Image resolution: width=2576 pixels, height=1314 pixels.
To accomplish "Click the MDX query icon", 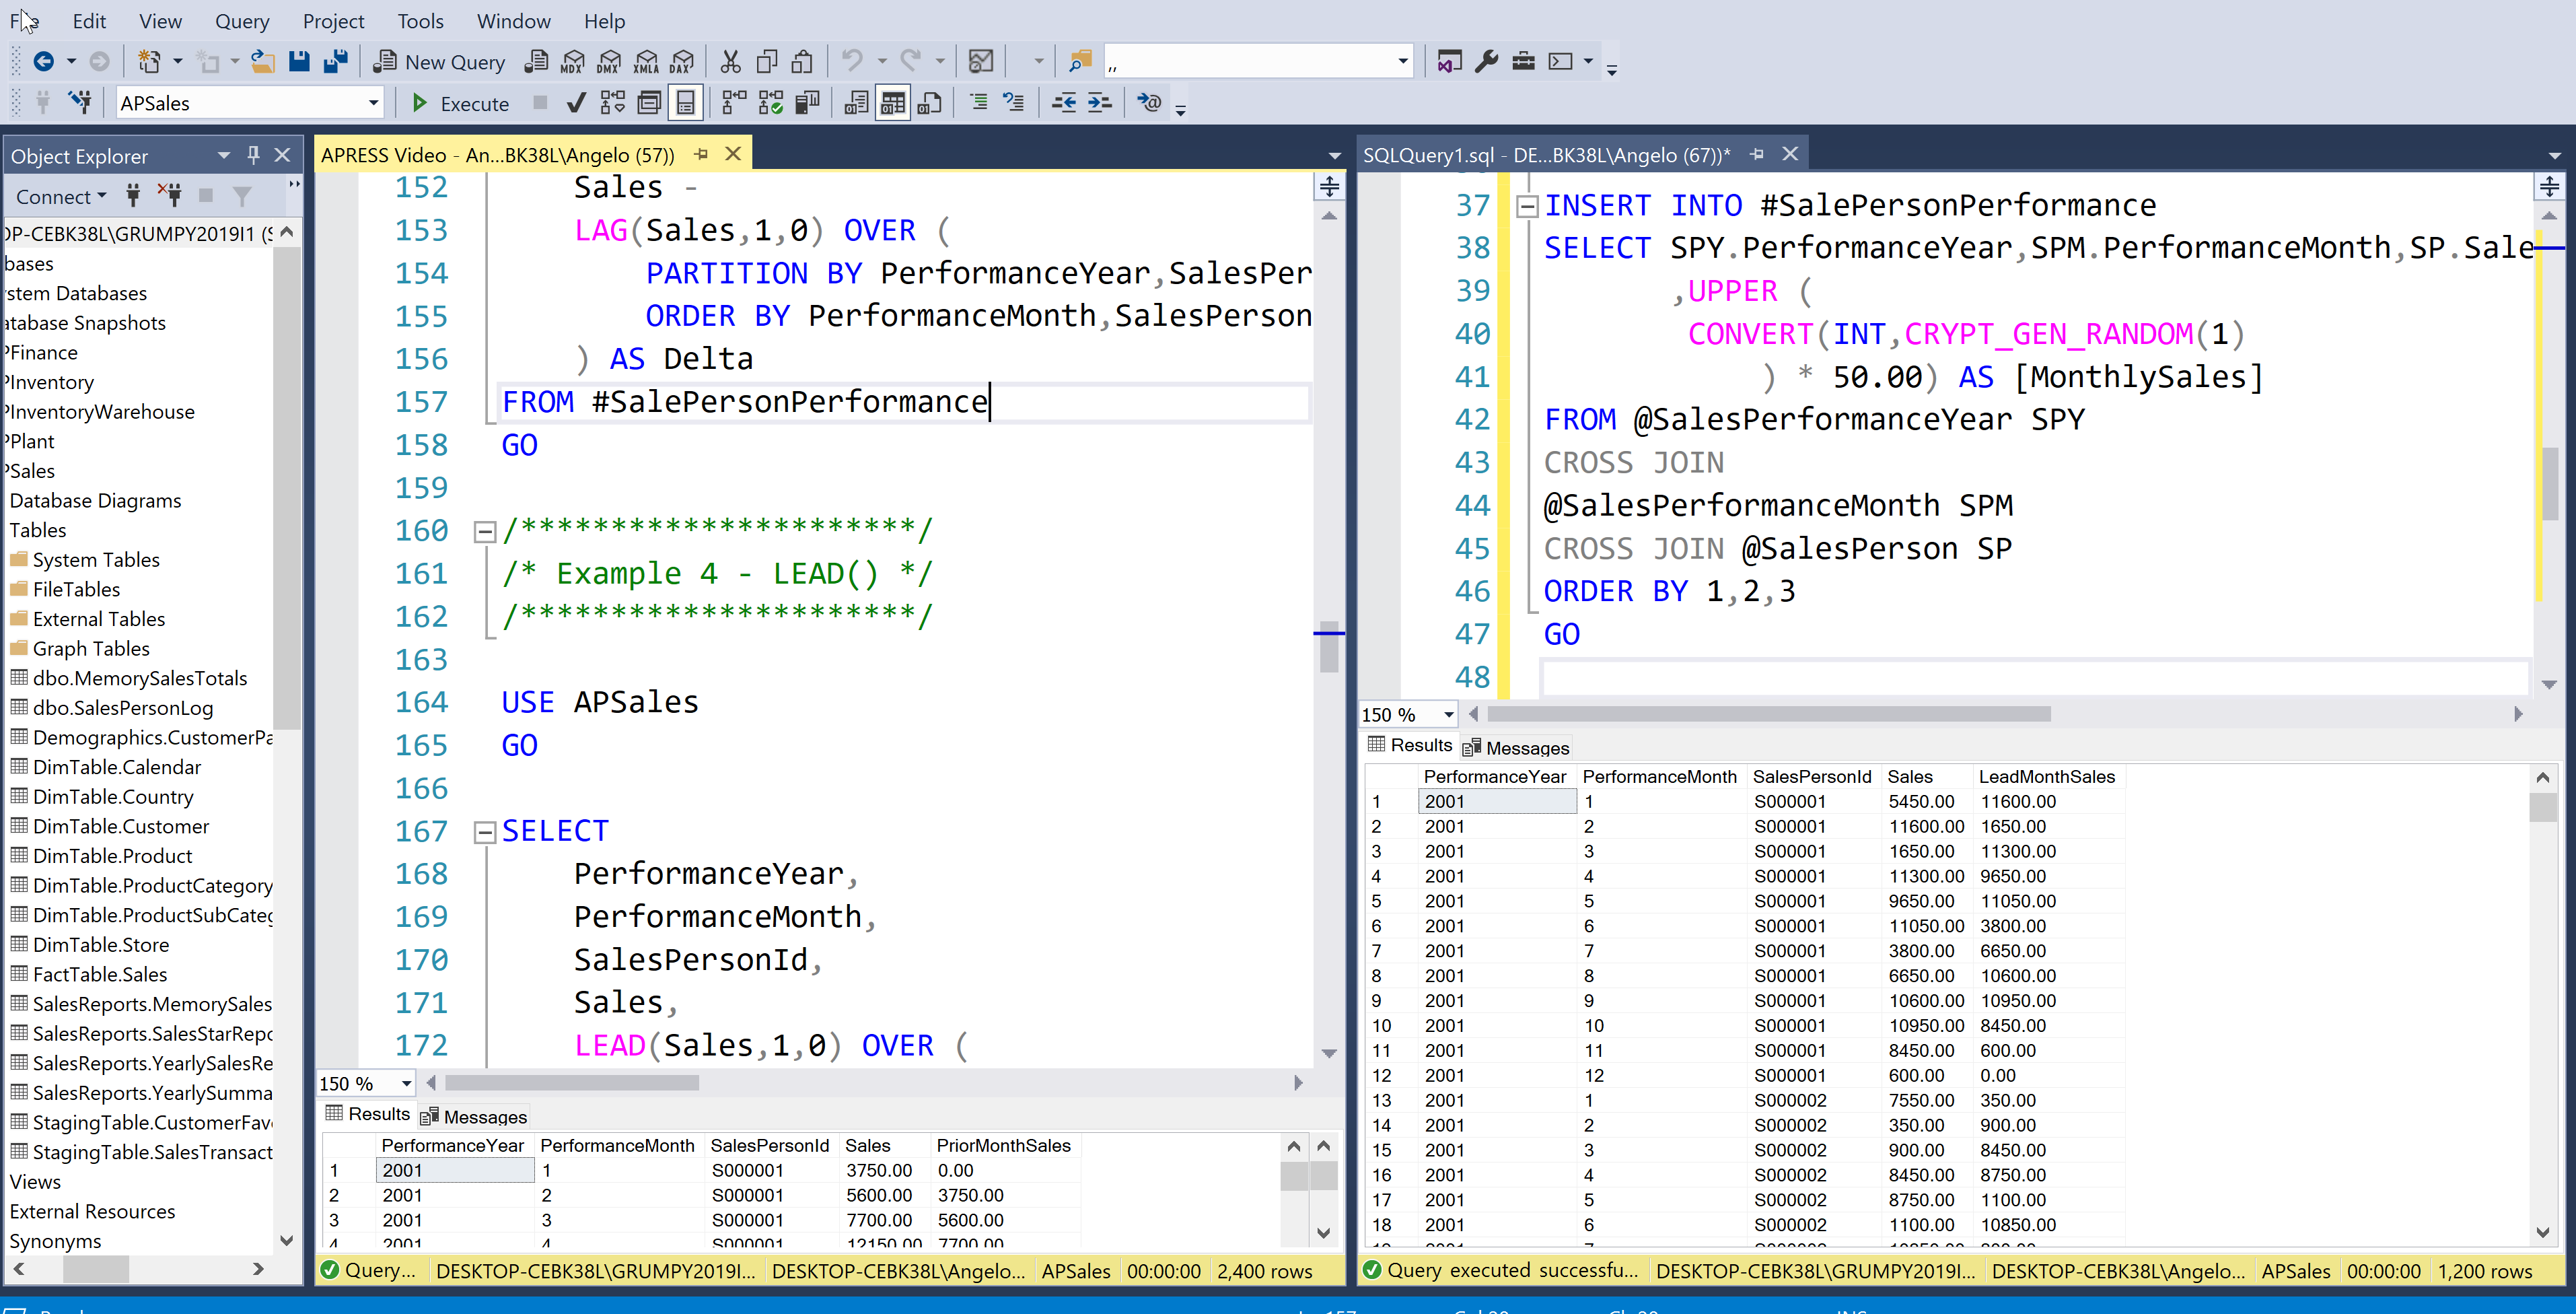I will click(572, 62).
